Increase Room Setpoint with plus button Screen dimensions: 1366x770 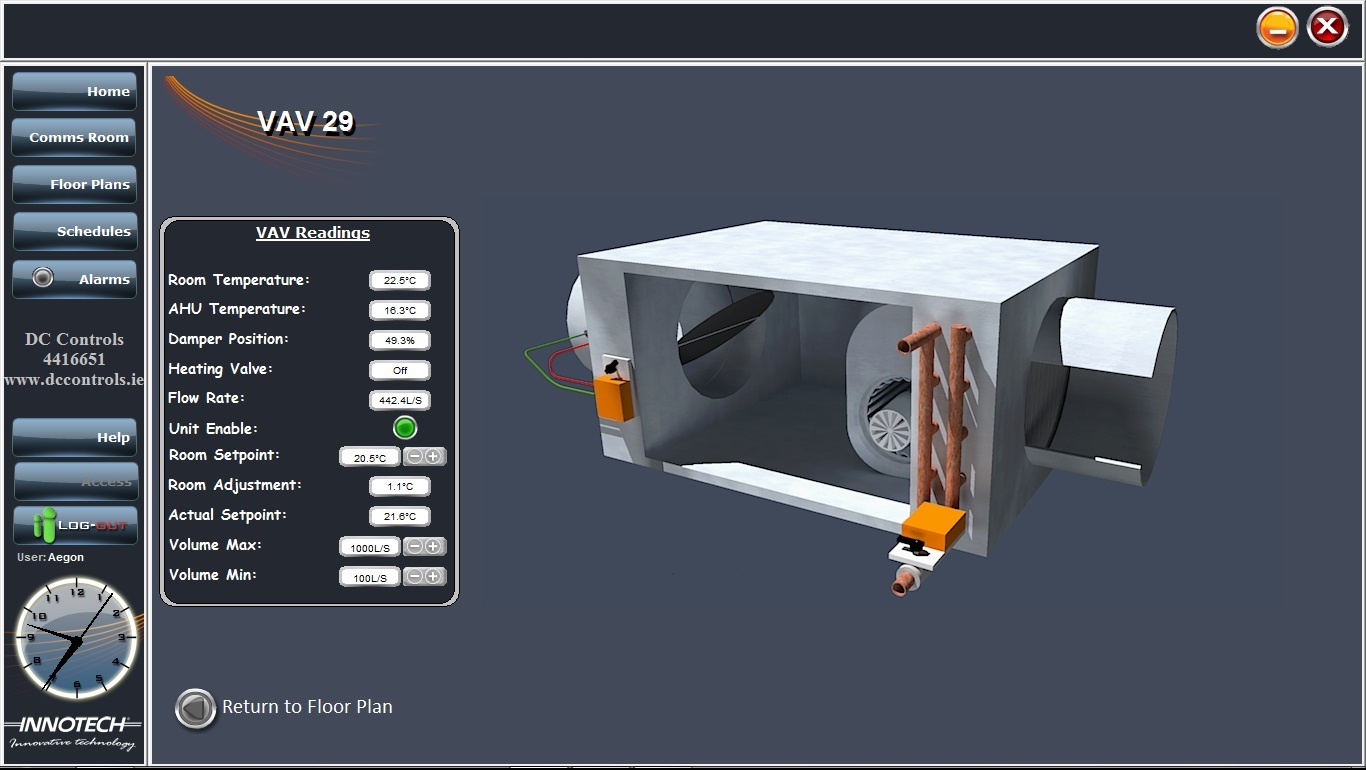point(433,457)
